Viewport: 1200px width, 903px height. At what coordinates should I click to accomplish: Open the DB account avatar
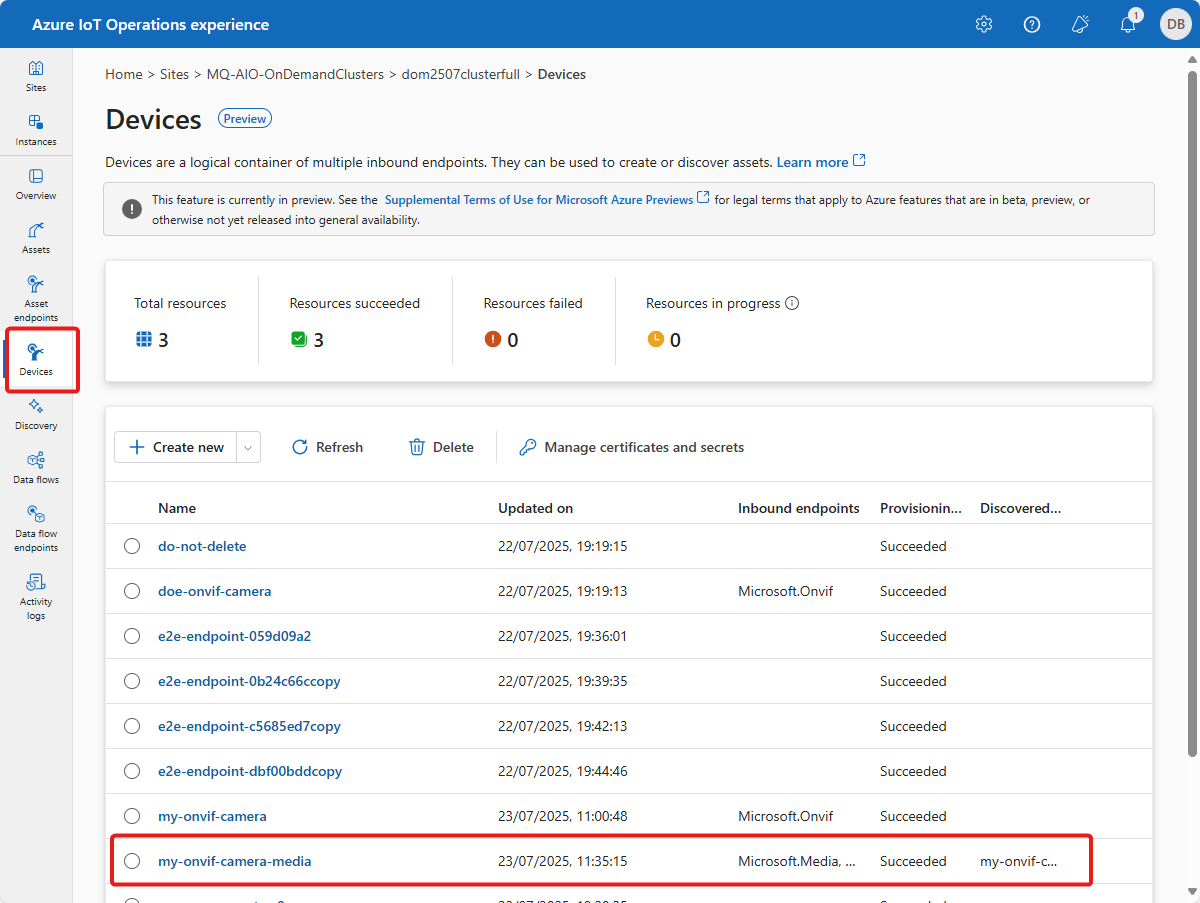point(1175,24)
